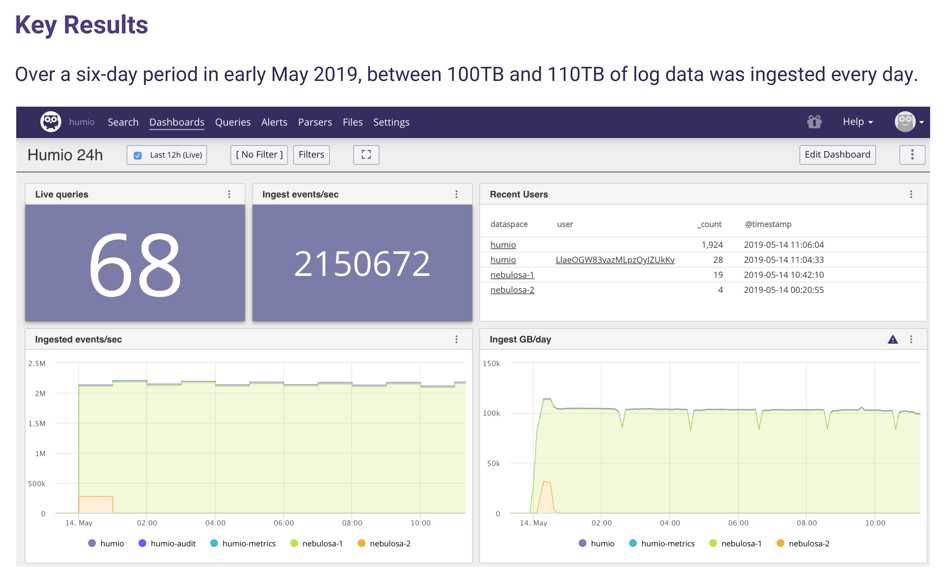Screen dimensions: 950x581
Task: Click the user avatar icon
Action: click(905, 122)
